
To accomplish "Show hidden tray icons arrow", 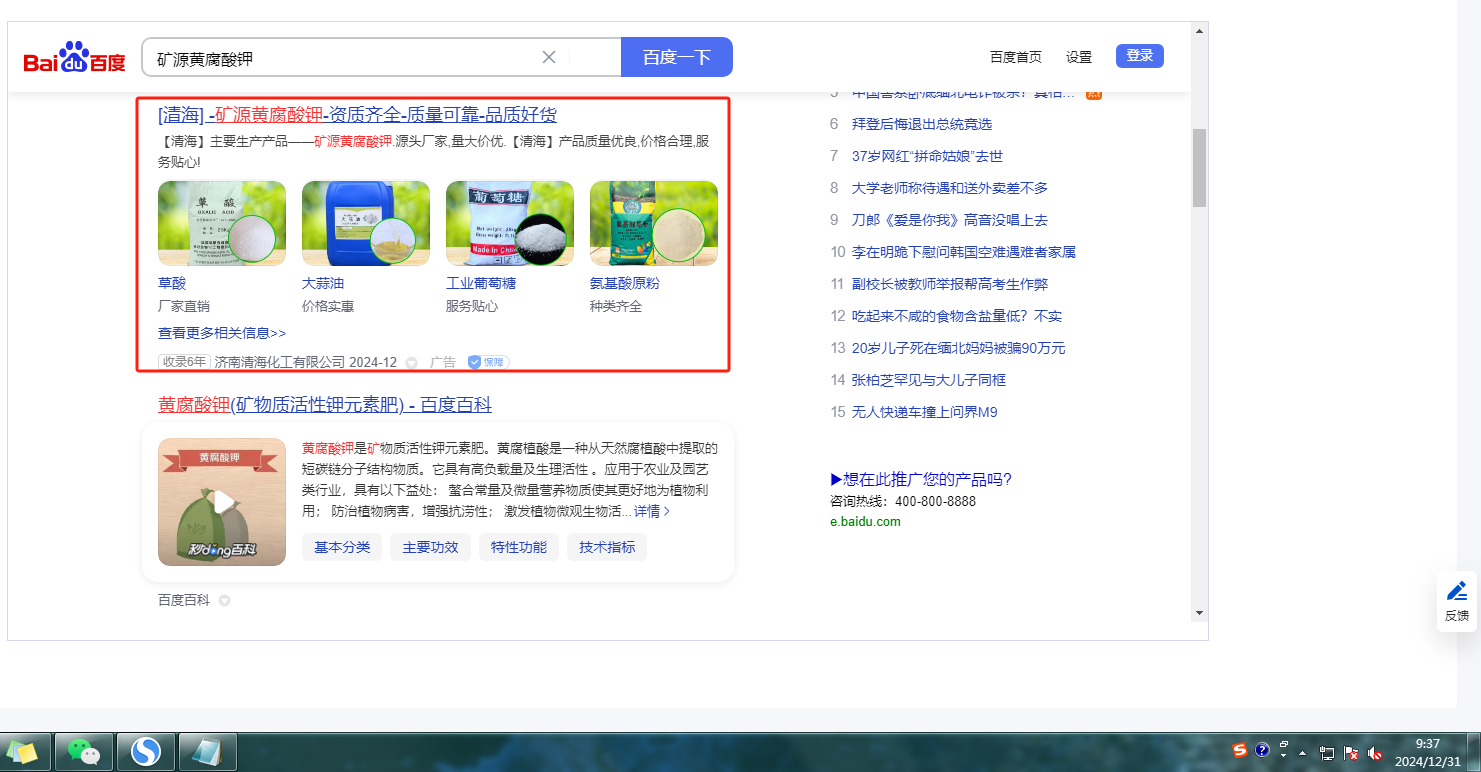I will click(x=1302, y=753).
